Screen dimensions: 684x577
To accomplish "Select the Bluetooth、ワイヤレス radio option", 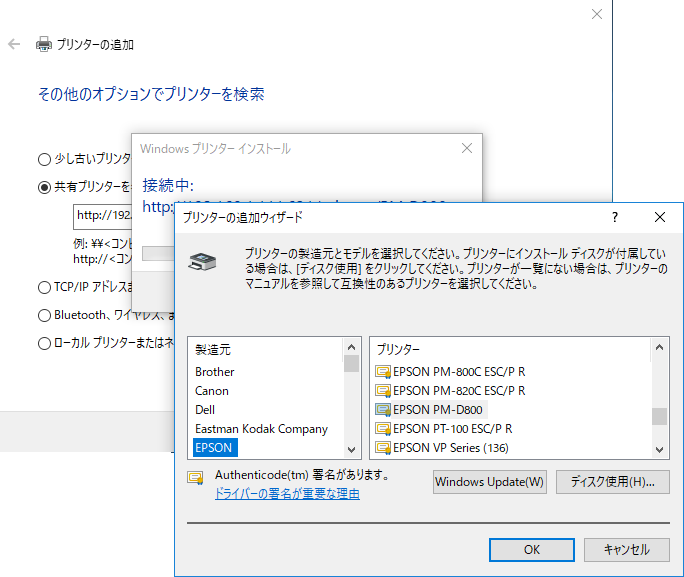I will click(44, 315).
